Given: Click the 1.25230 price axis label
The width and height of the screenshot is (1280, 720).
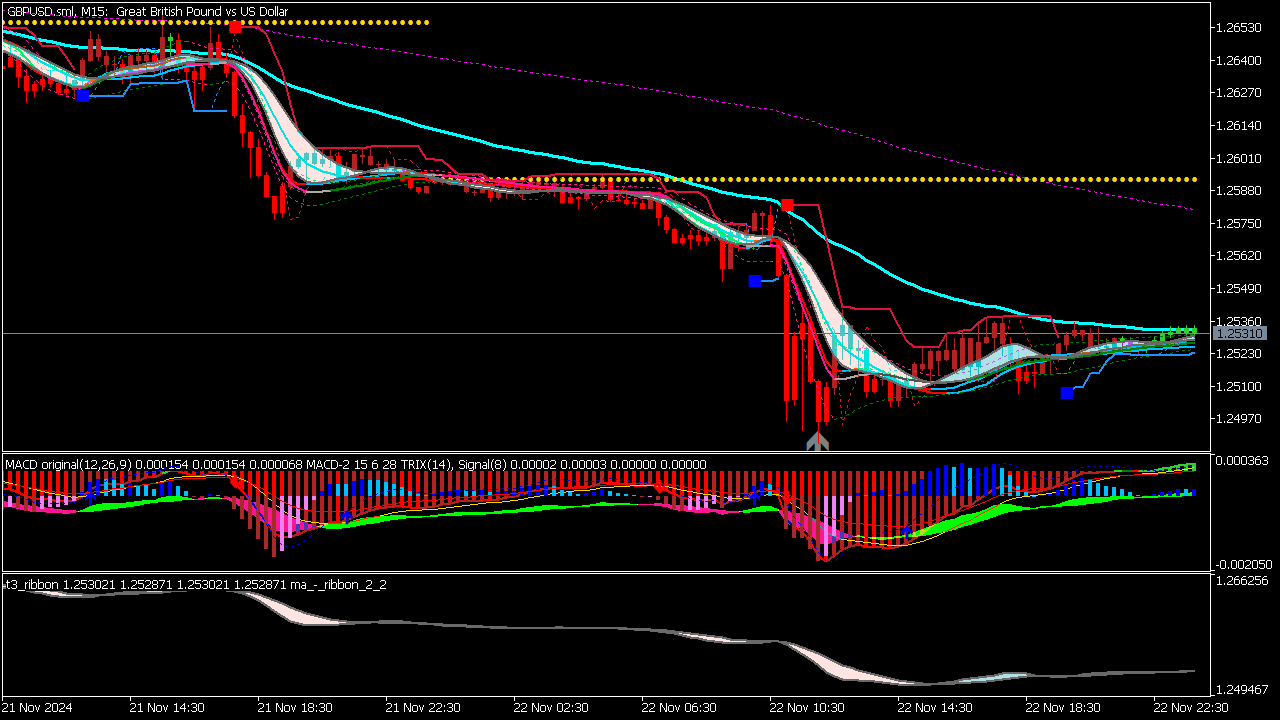Looking at the screenshot, I should click(1237, 353).
